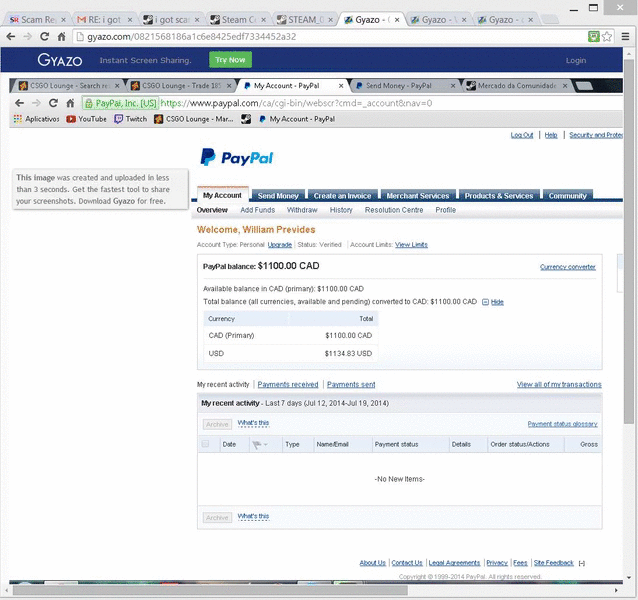The height and width of the screenshot is (600, 638).
Task: Collapse balance details with Hide link
Action: [x=497, y=302]
